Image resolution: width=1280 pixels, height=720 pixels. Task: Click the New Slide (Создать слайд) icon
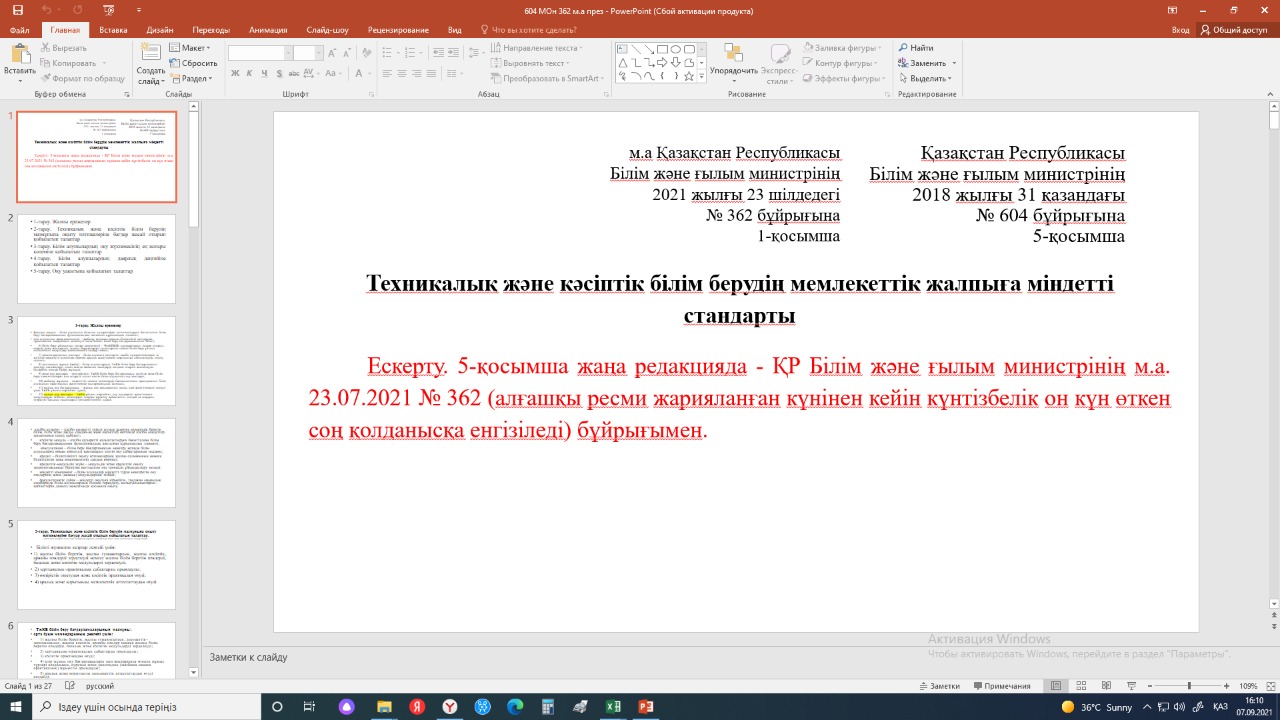click(x=151, y=53)
